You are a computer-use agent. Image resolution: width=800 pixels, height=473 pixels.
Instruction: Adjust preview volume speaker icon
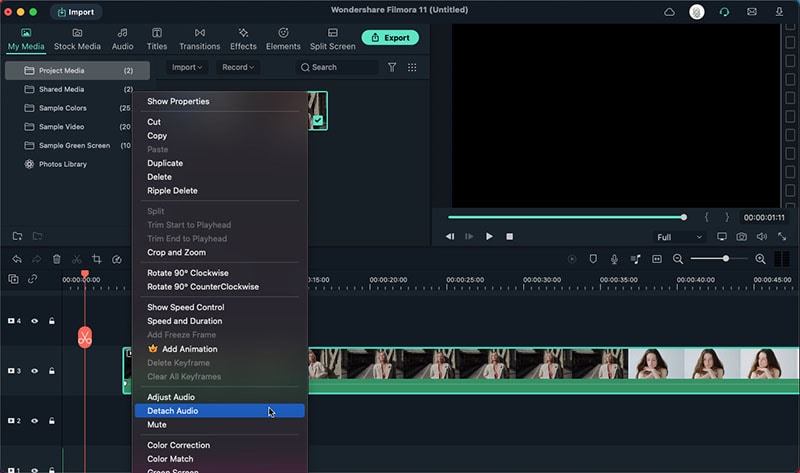(762, 237)
